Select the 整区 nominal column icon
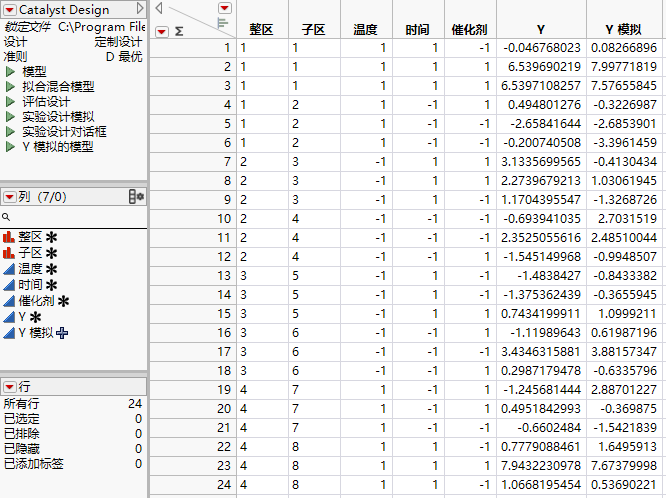Image resolution: width=666 pixels, height=498 pixels. pyautogui.click(x=9, y=237)
